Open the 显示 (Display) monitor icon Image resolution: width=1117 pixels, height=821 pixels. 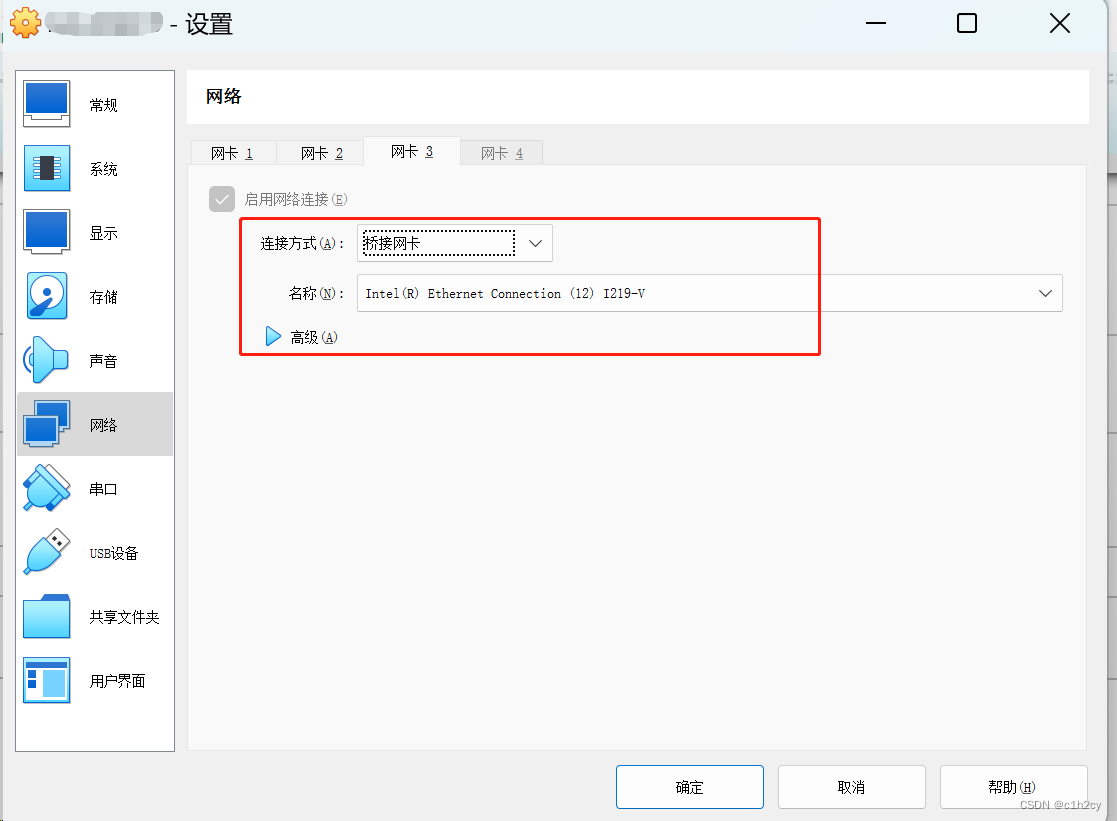(x=46, y=232)
